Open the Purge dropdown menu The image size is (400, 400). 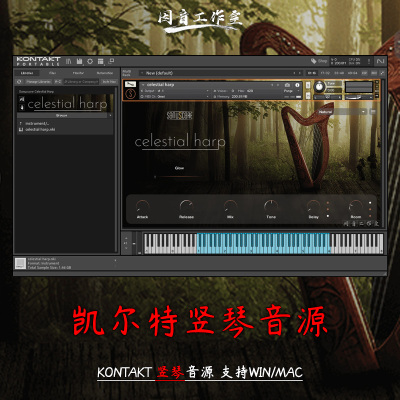[293, 91]
